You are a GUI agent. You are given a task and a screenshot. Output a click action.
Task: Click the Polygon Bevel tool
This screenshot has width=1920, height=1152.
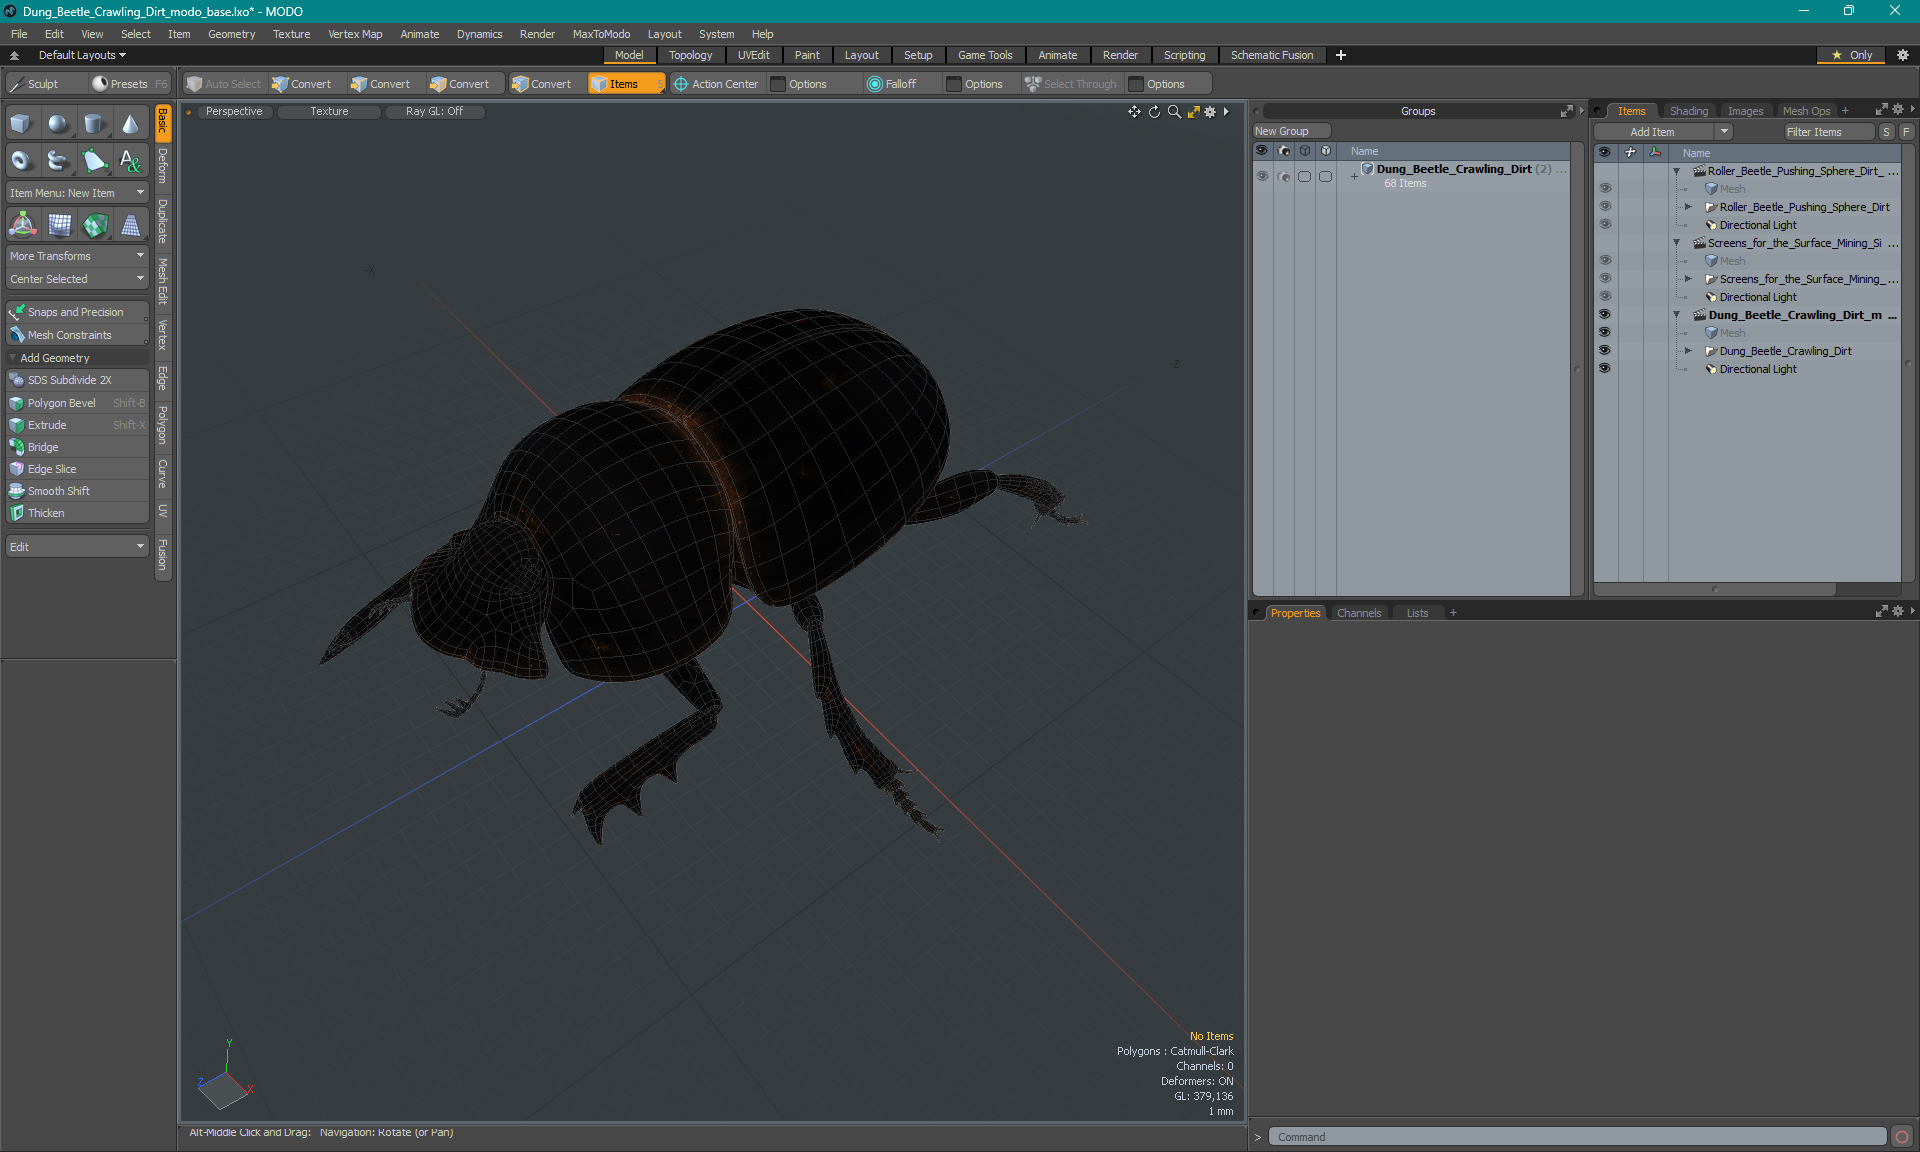coord(77,403)
